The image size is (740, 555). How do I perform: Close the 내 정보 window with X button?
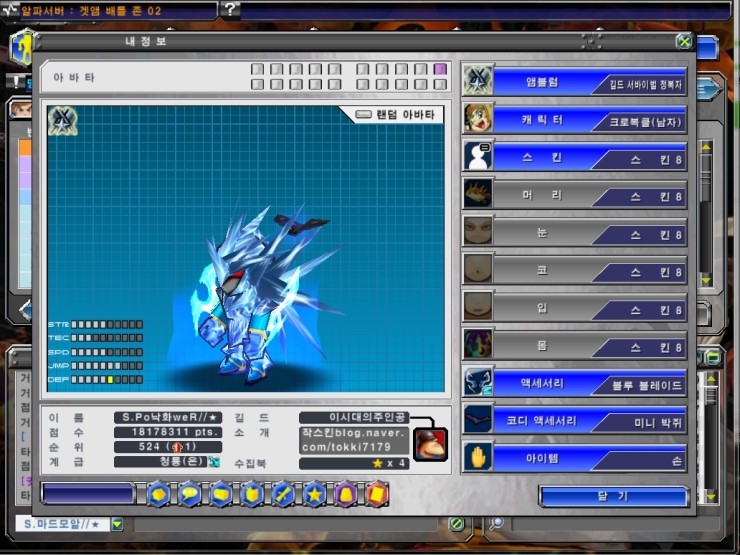684,42
